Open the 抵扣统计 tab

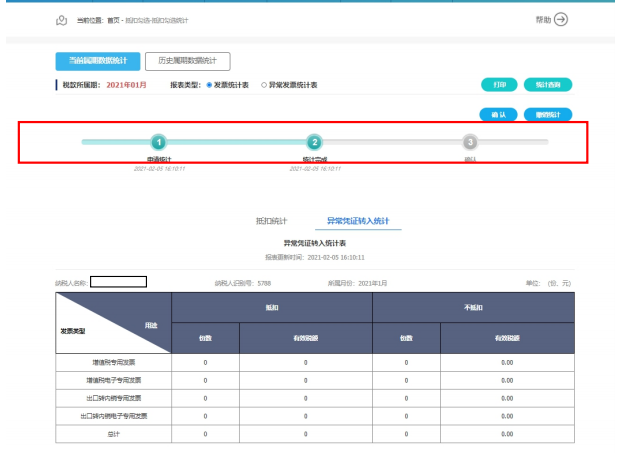[272, 221]
